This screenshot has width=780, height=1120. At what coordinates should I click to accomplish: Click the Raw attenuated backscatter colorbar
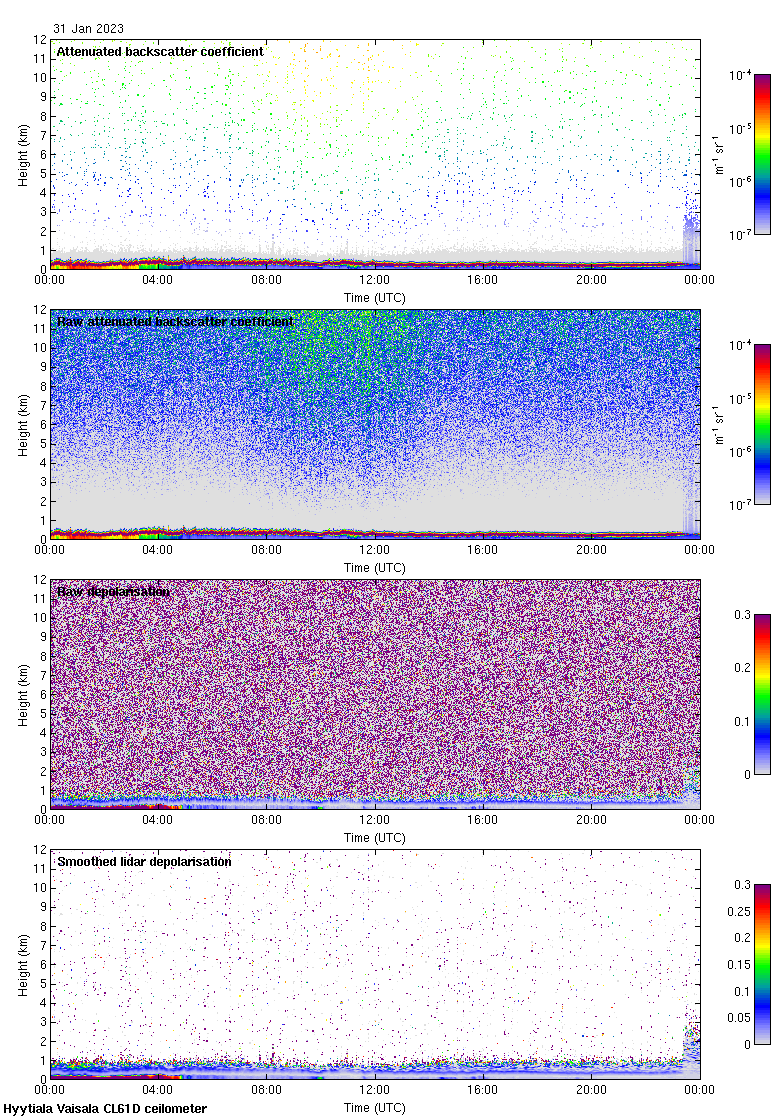(762, 424)
